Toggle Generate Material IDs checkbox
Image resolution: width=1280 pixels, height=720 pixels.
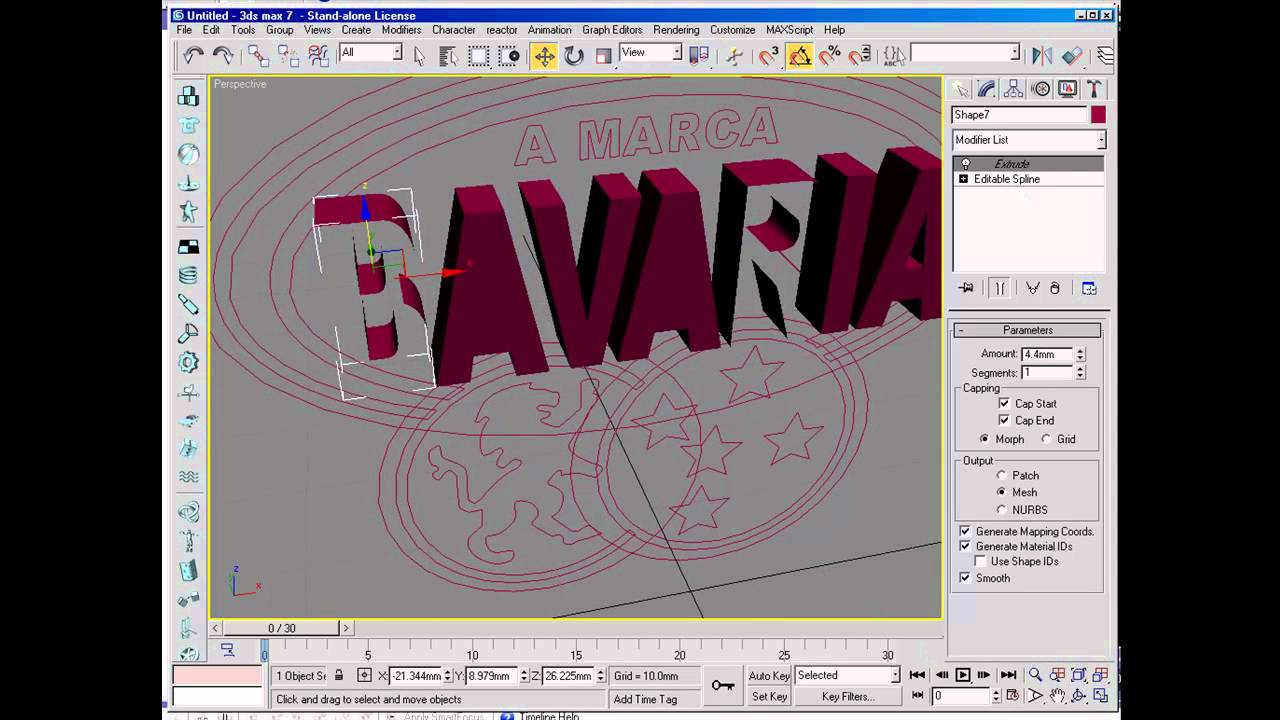[x=965, y=547]
